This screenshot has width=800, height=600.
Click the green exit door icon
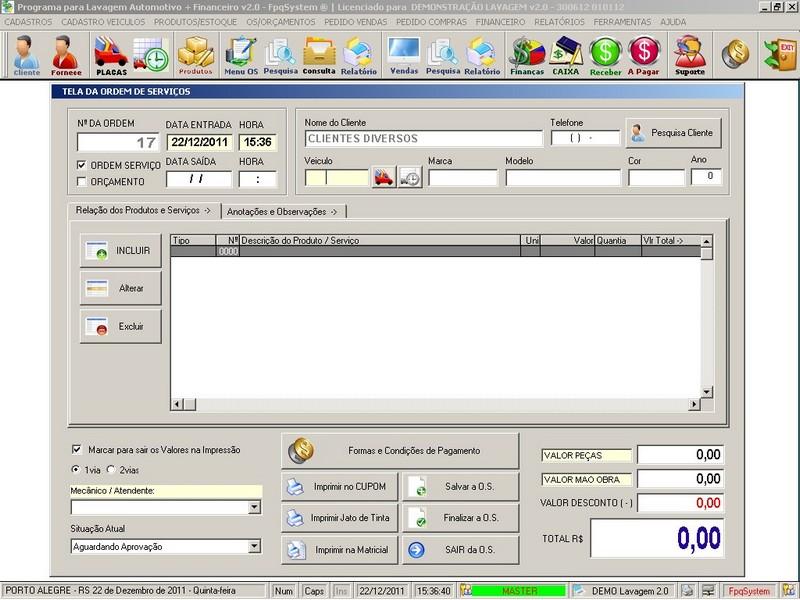point(780,54)
